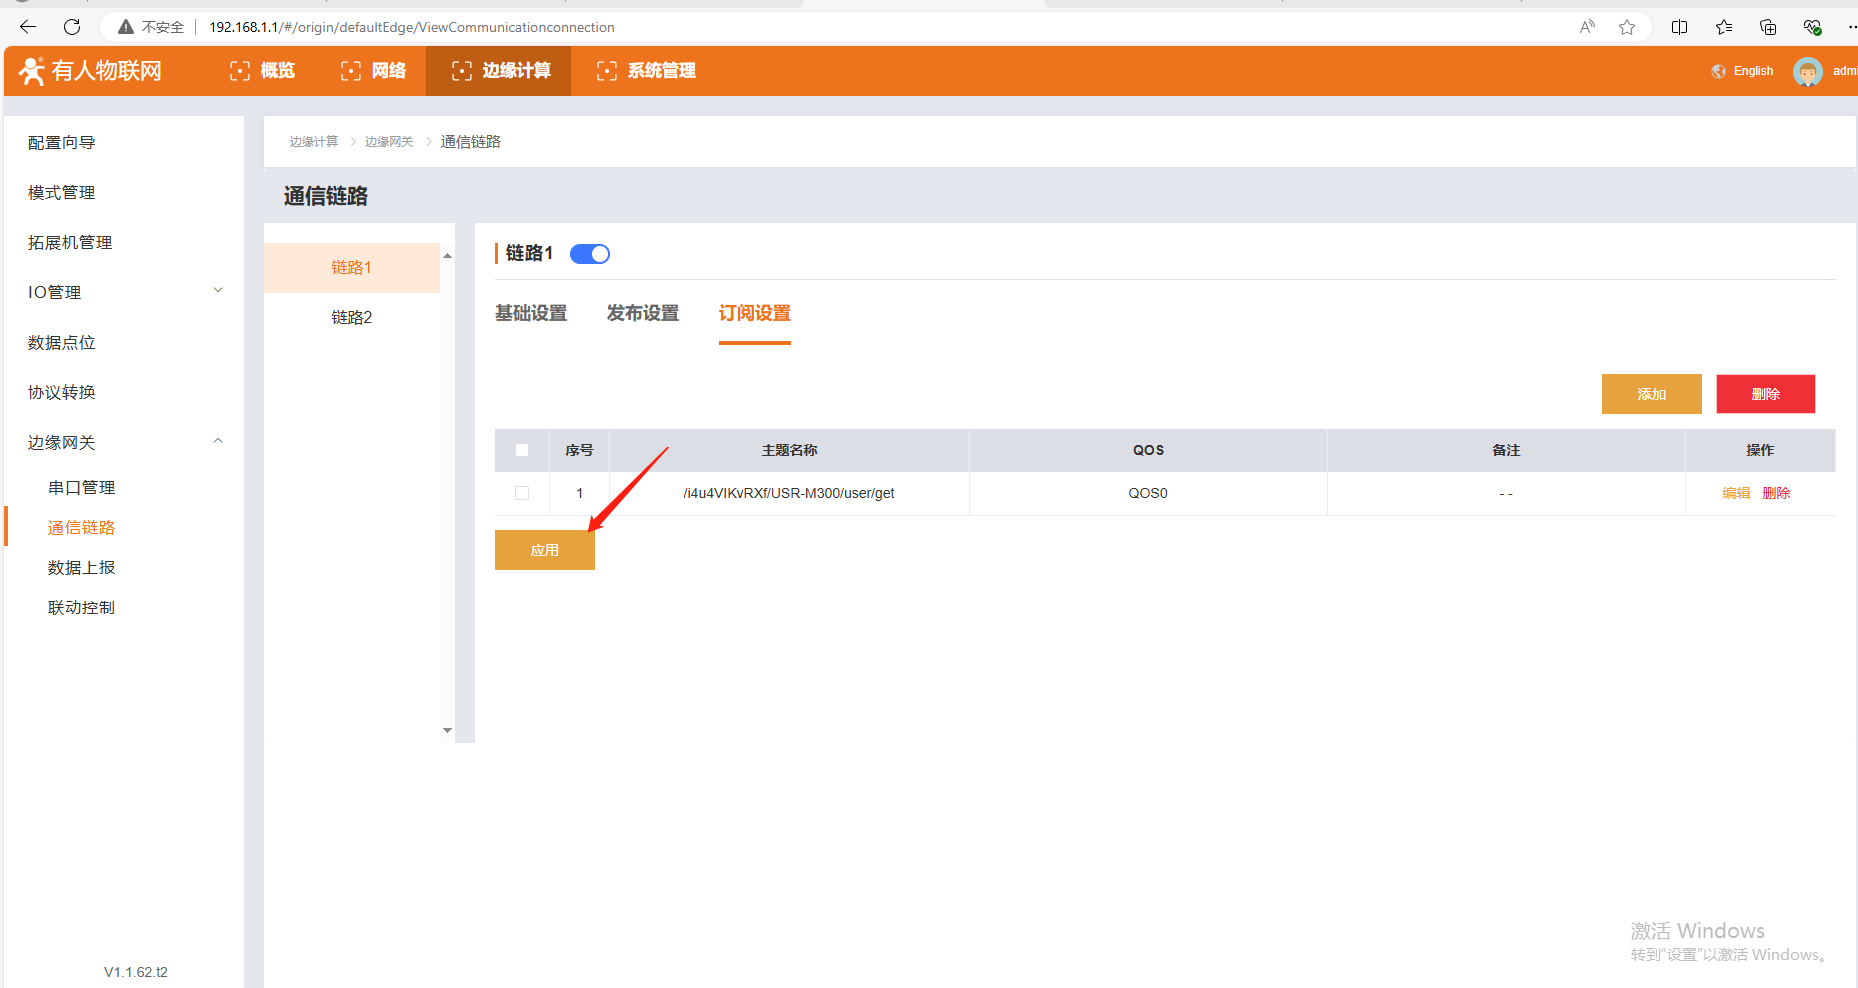
Task: Open the 发布设置 tab
Action: 643,313
